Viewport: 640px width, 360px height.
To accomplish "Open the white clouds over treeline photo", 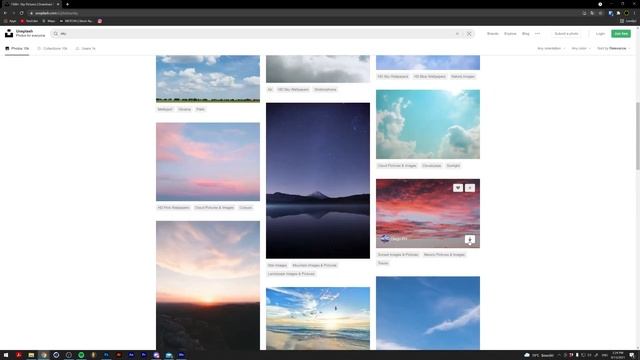I will pos(208,79).
